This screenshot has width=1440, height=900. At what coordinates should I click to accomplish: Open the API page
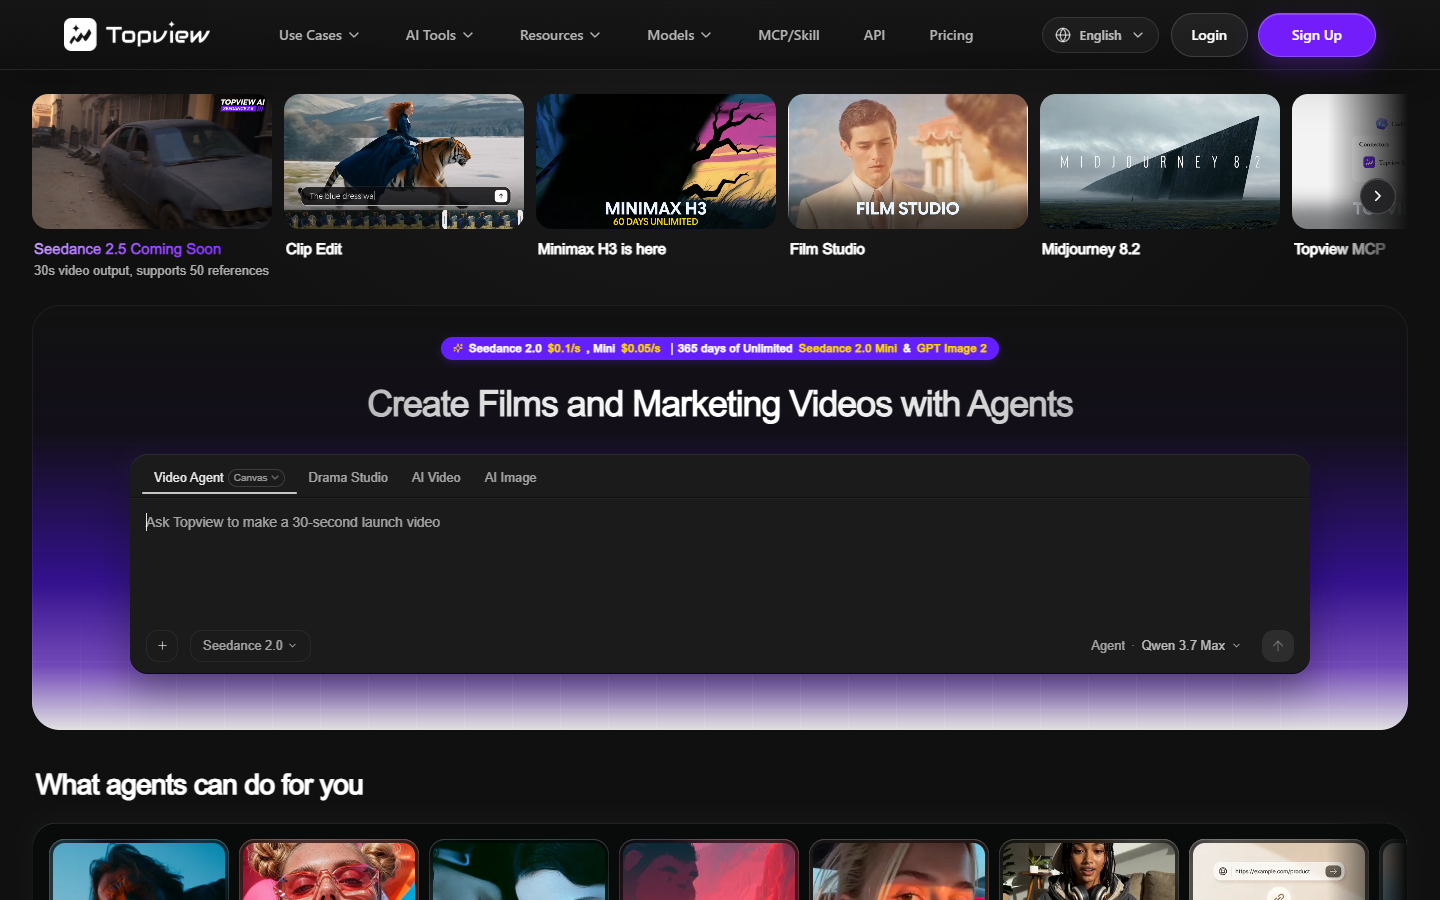pyautogui.click(x=874, y=35)
